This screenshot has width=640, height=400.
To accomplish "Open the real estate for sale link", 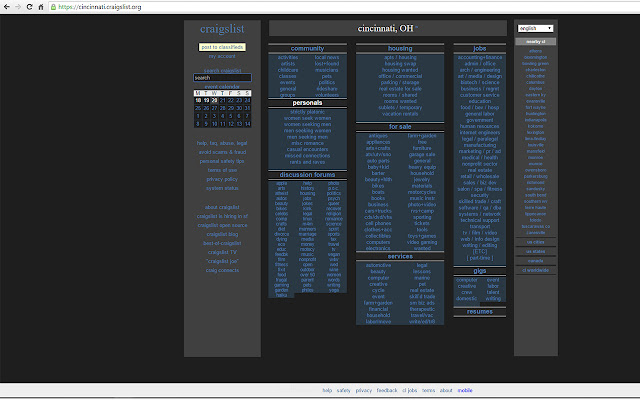I will click(x=400, y=89).
